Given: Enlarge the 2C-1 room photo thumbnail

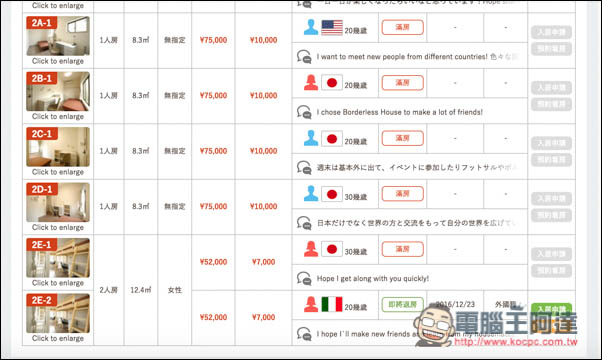Looking at the screenshot, I should tap(58, 147).
